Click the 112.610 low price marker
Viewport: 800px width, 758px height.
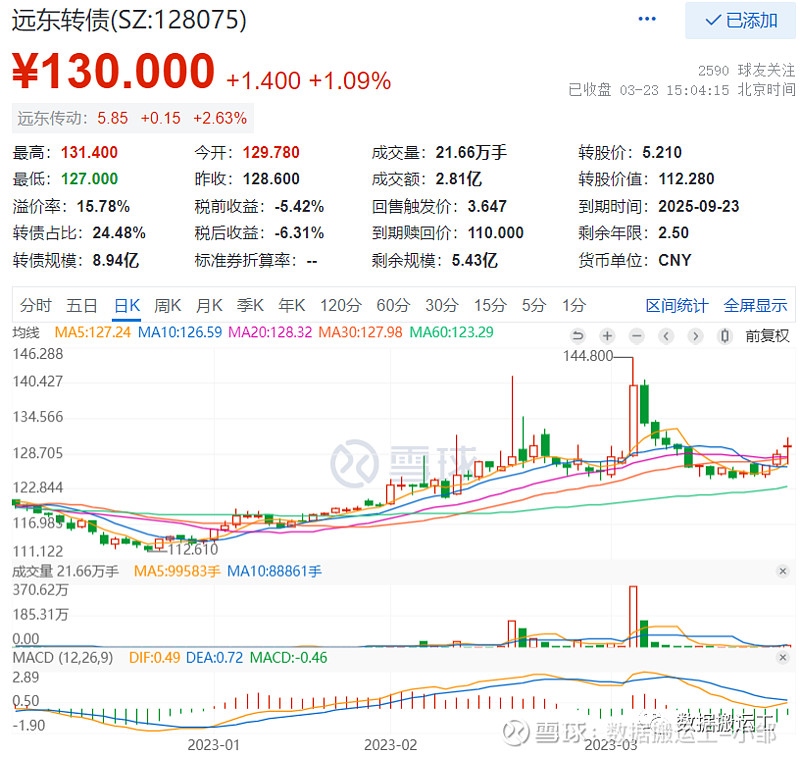point(193,549)
